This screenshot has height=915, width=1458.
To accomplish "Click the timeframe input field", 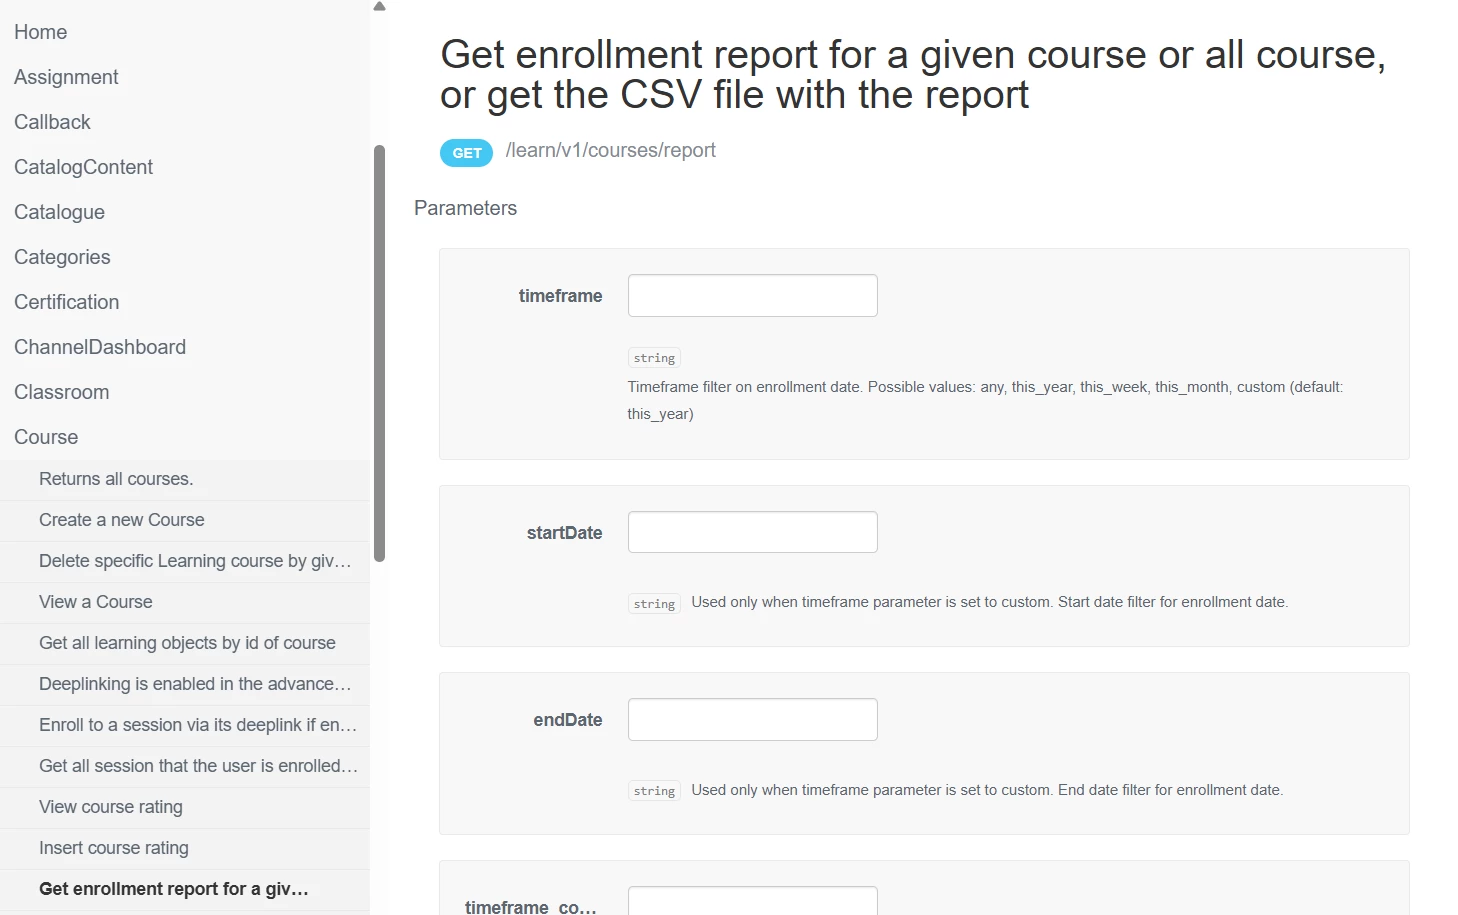I will point(752,296).
